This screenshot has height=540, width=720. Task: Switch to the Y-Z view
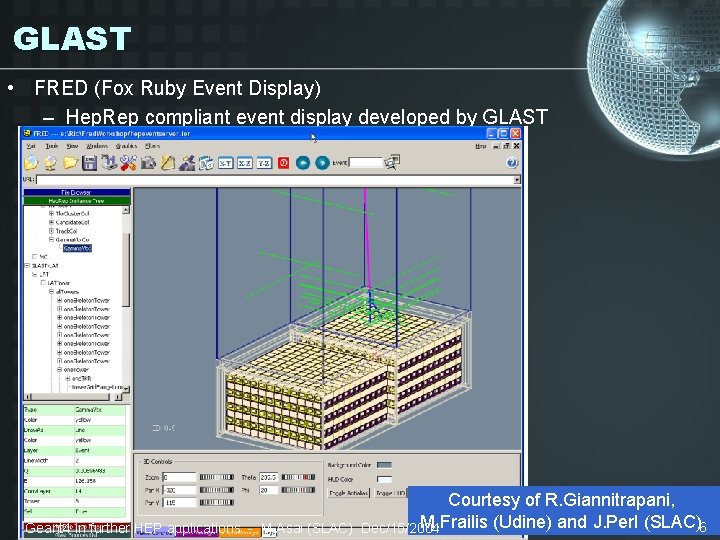[264, 163]
